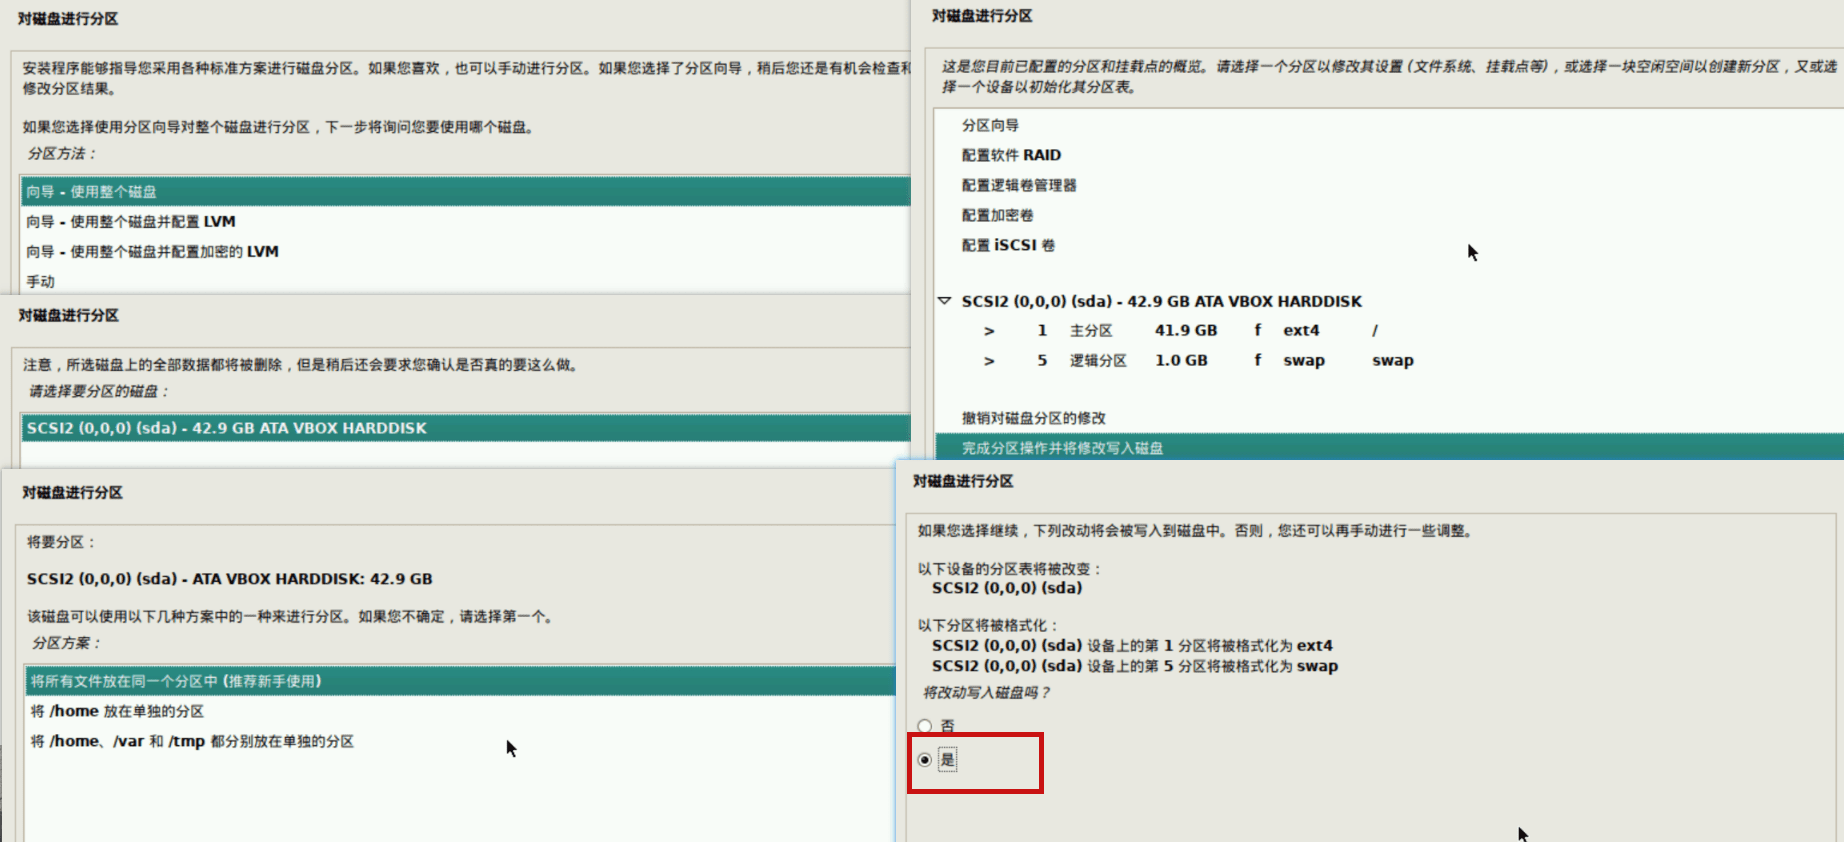
Task: Select 向导 - 使用整个磁盘并配置加密的 LVM
Action: coord(152,251)
